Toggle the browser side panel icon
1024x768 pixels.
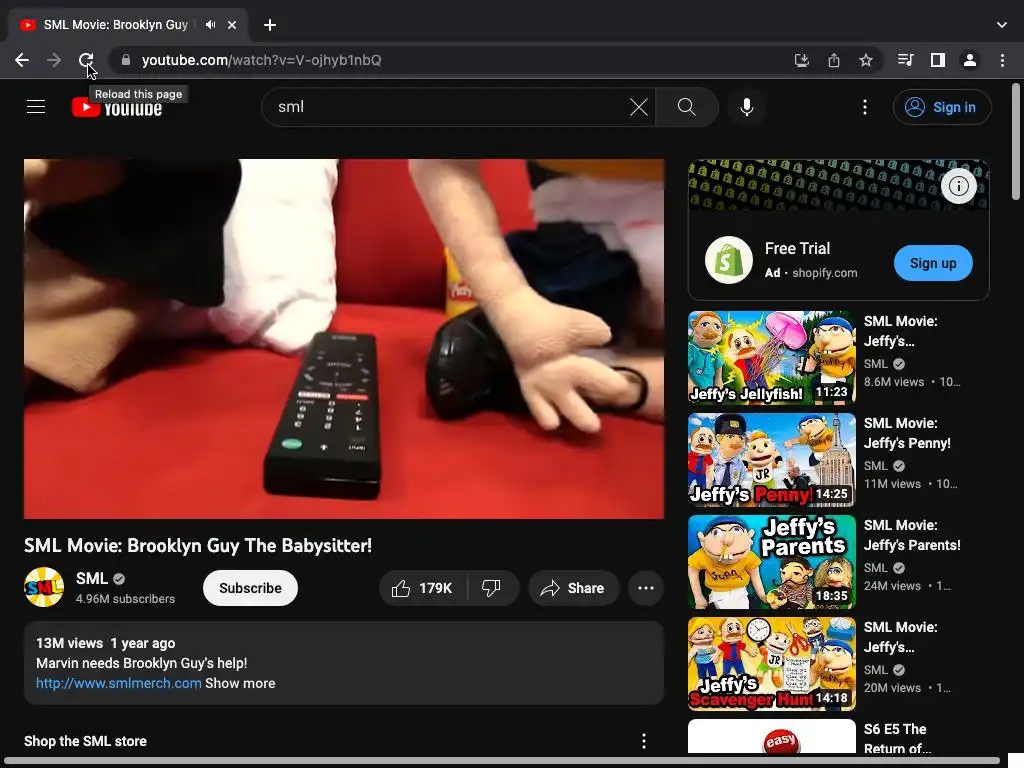[938, 60]
